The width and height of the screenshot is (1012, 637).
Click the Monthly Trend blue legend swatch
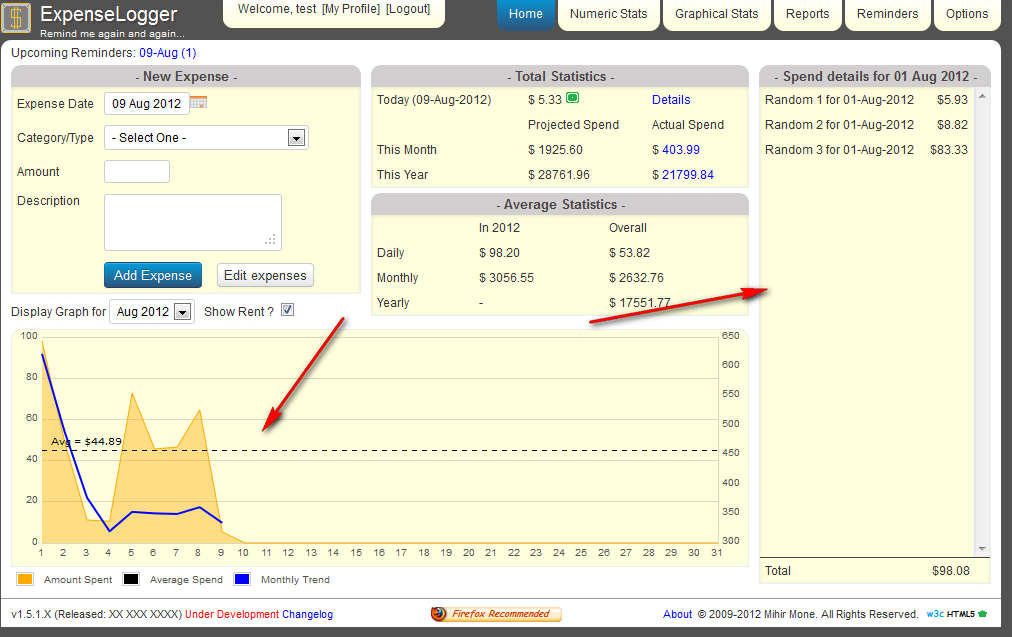point(242,579)
